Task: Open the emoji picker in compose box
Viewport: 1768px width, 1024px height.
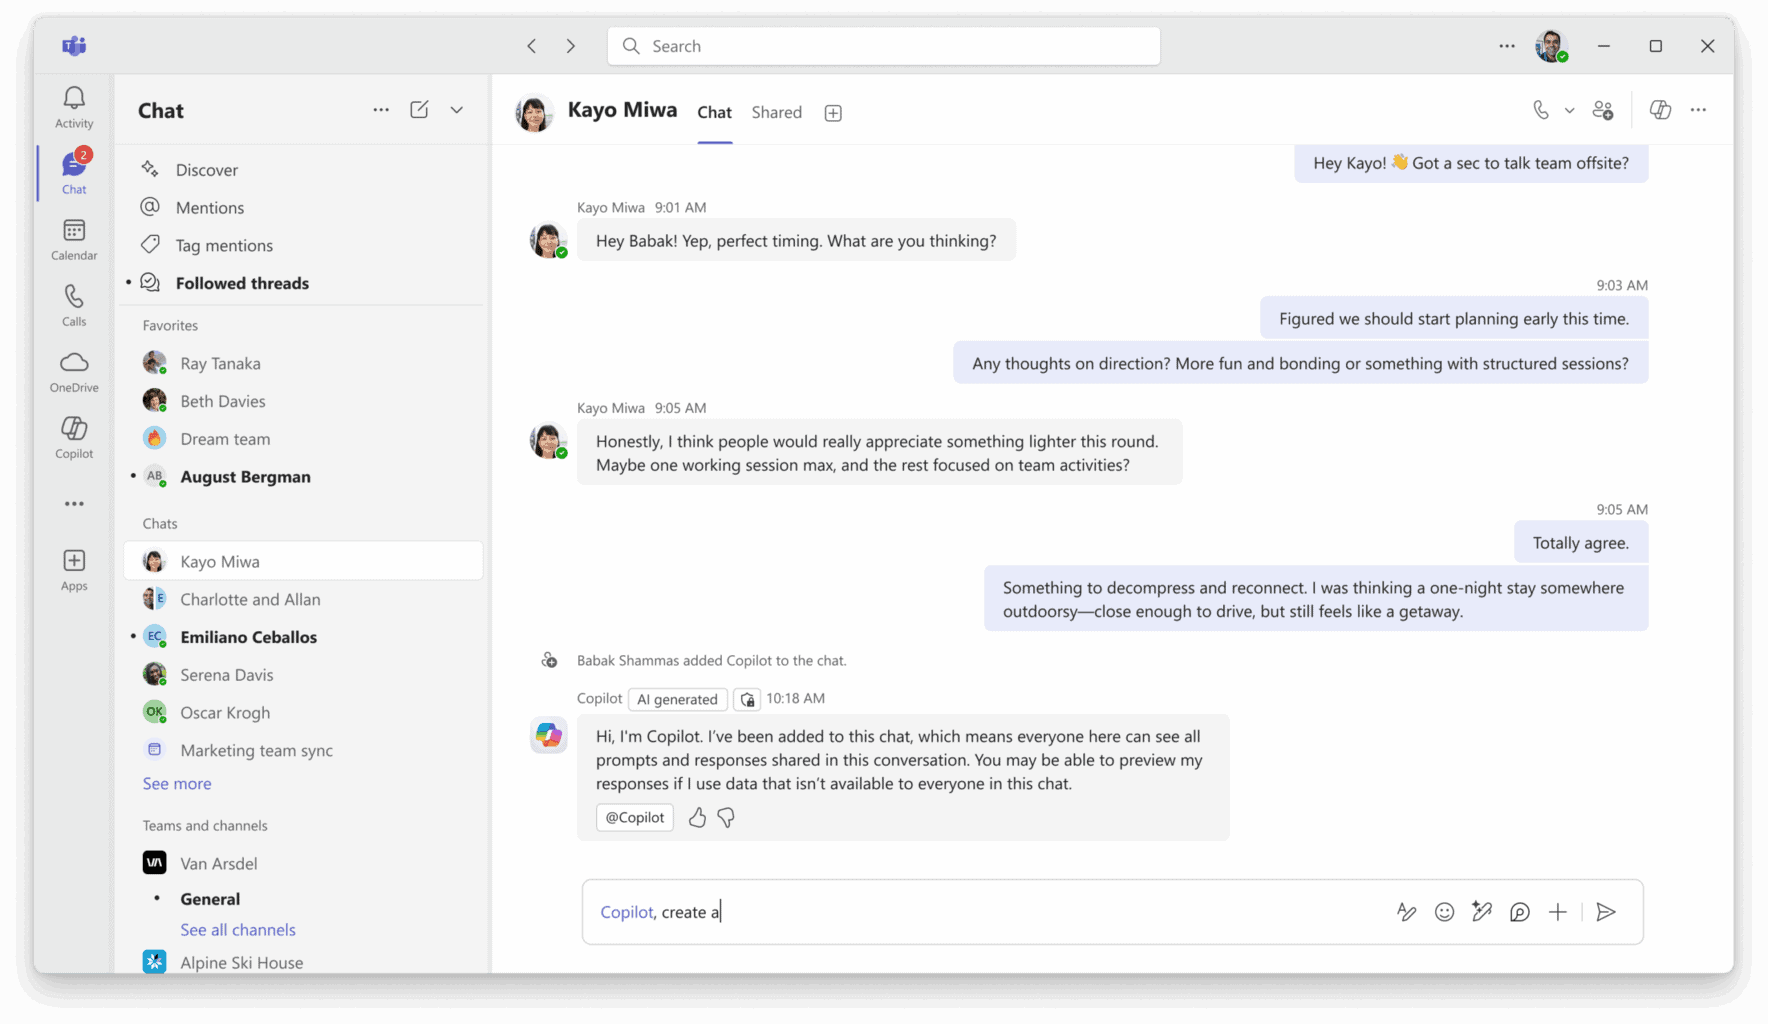Action: (1444, 912)
